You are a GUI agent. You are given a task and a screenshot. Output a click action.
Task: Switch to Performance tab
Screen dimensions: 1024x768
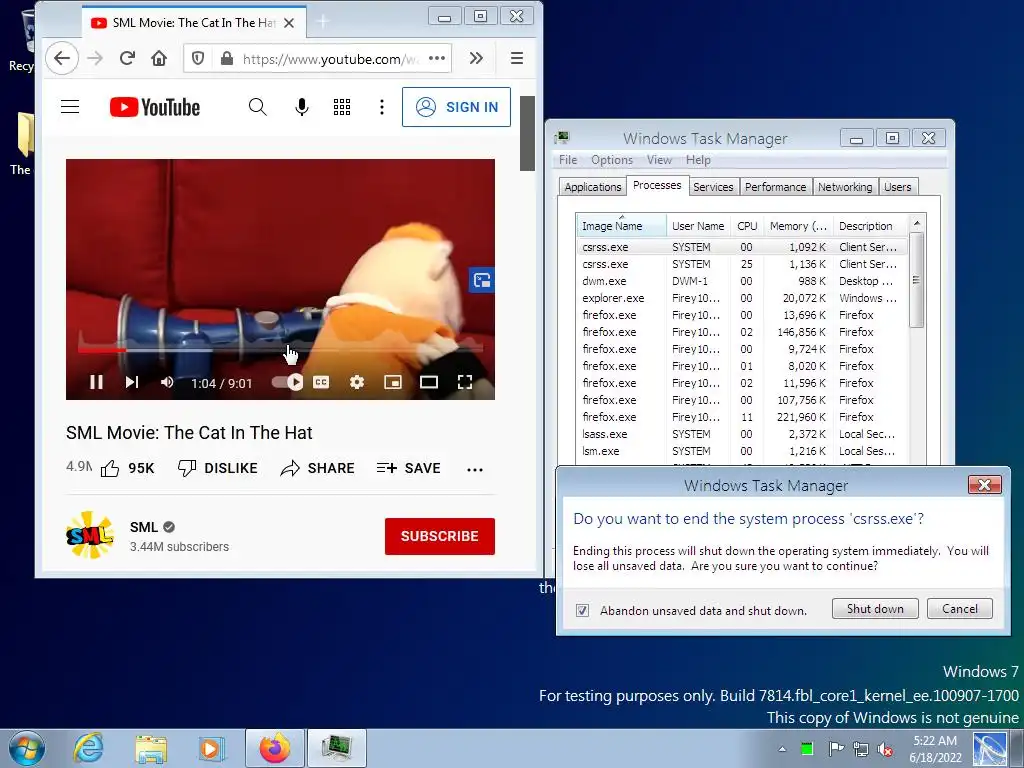(775, 187)
